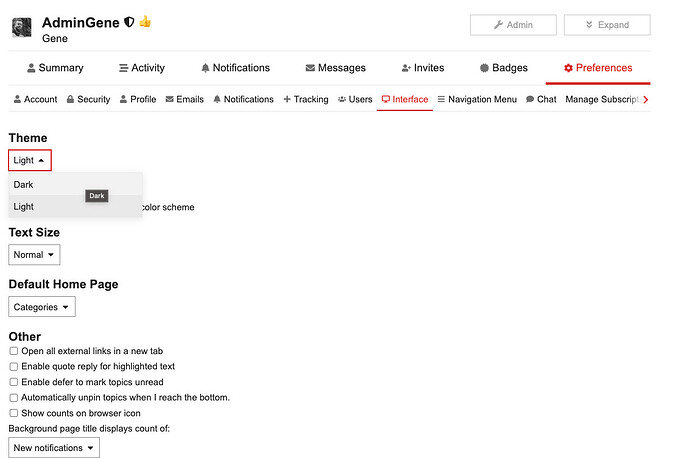690x458 pixels.
Task: Open Tracking preferences sub-tab
Action: coord(306,99)
